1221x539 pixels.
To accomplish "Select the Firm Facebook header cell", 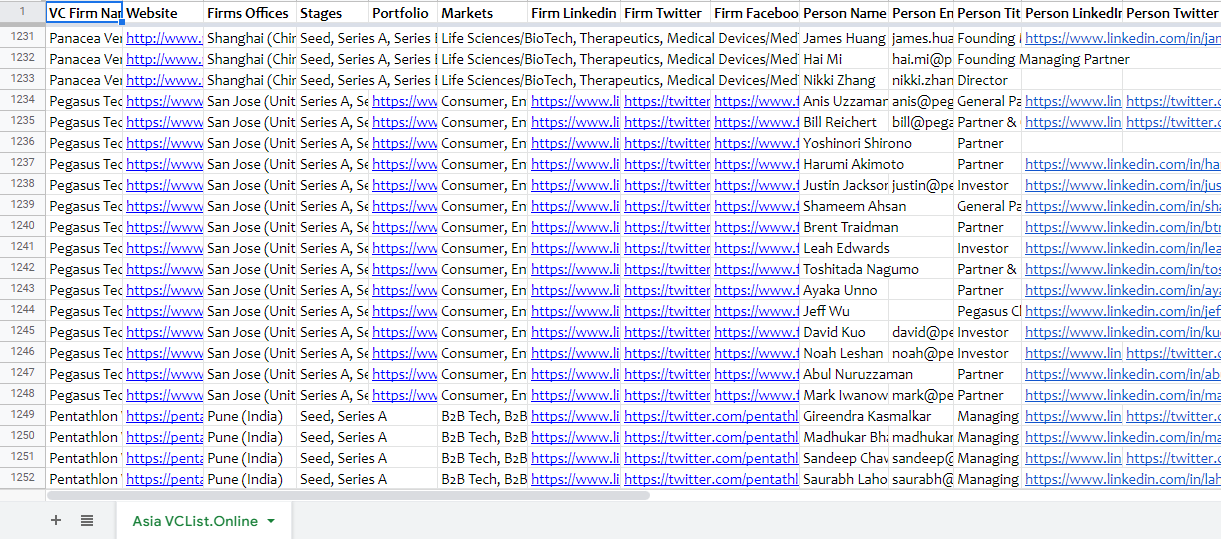I will click(x=756, y=13).
